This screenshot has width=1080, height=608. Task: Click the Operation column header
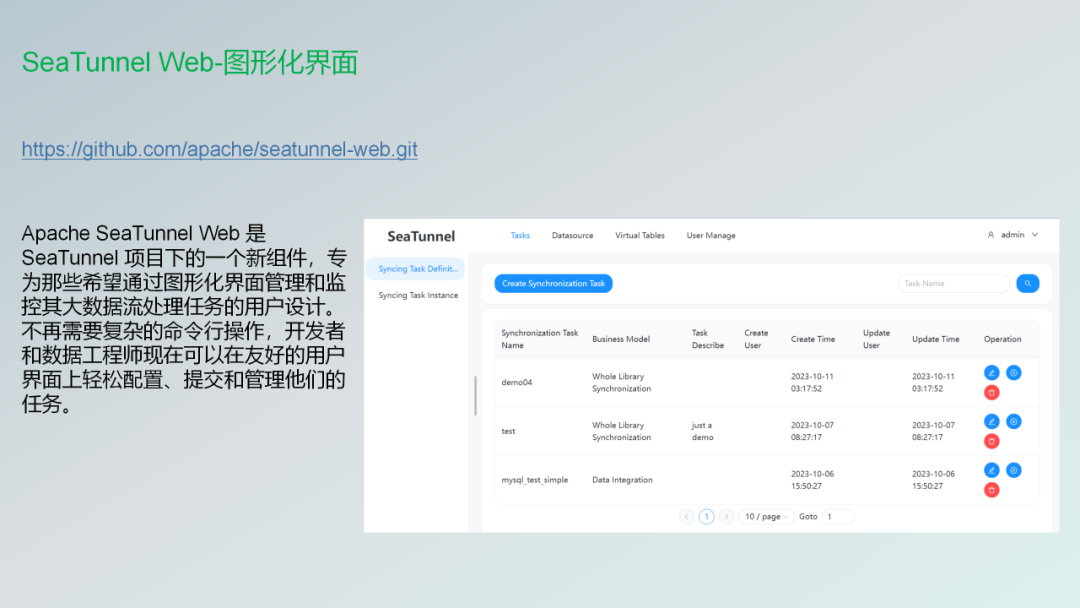point(1002,339)
